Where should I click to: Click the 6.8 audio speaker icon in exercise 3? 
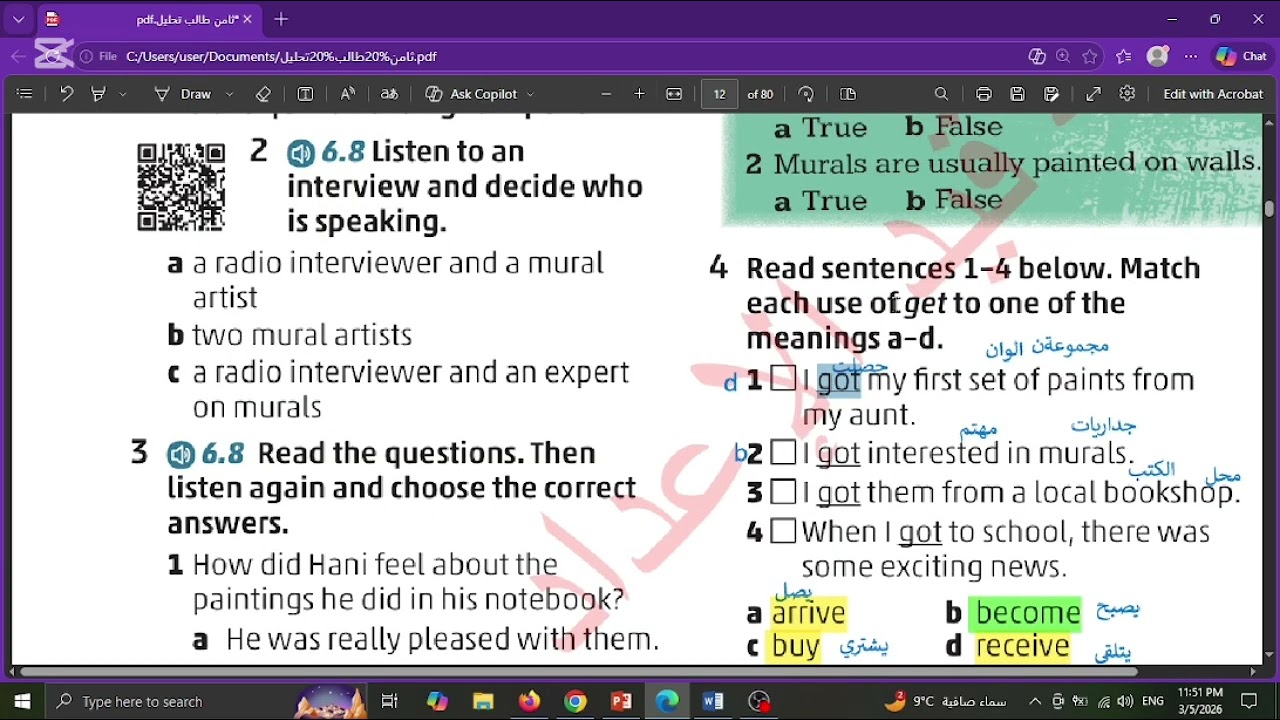pos(181,455)
